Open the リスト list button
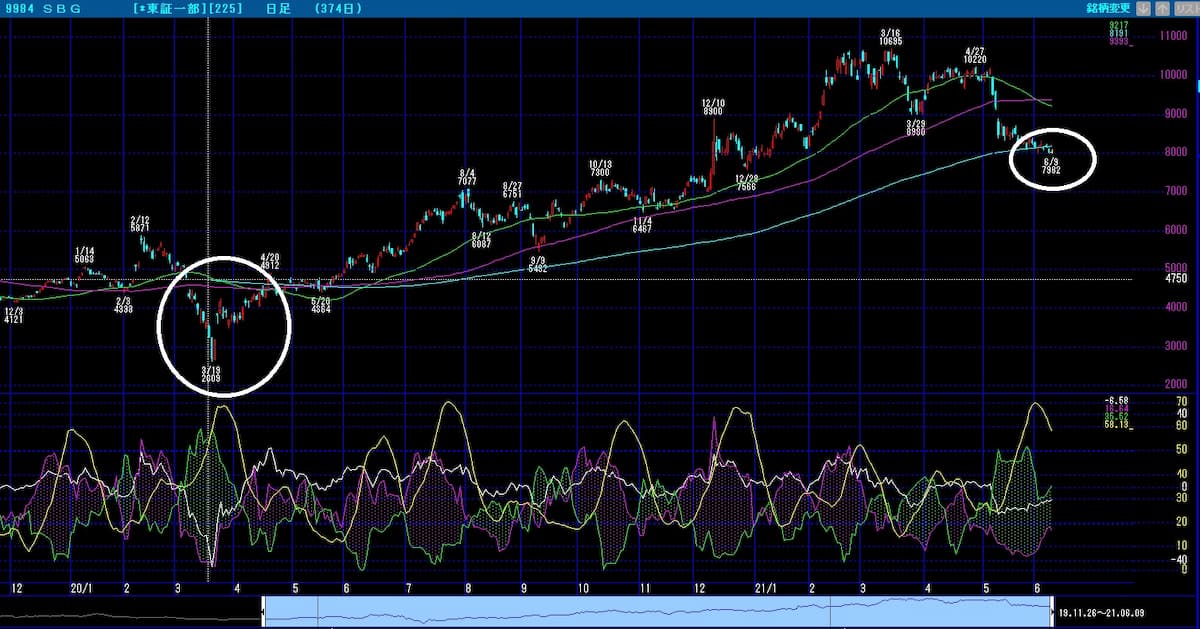 pos(1185,8)
